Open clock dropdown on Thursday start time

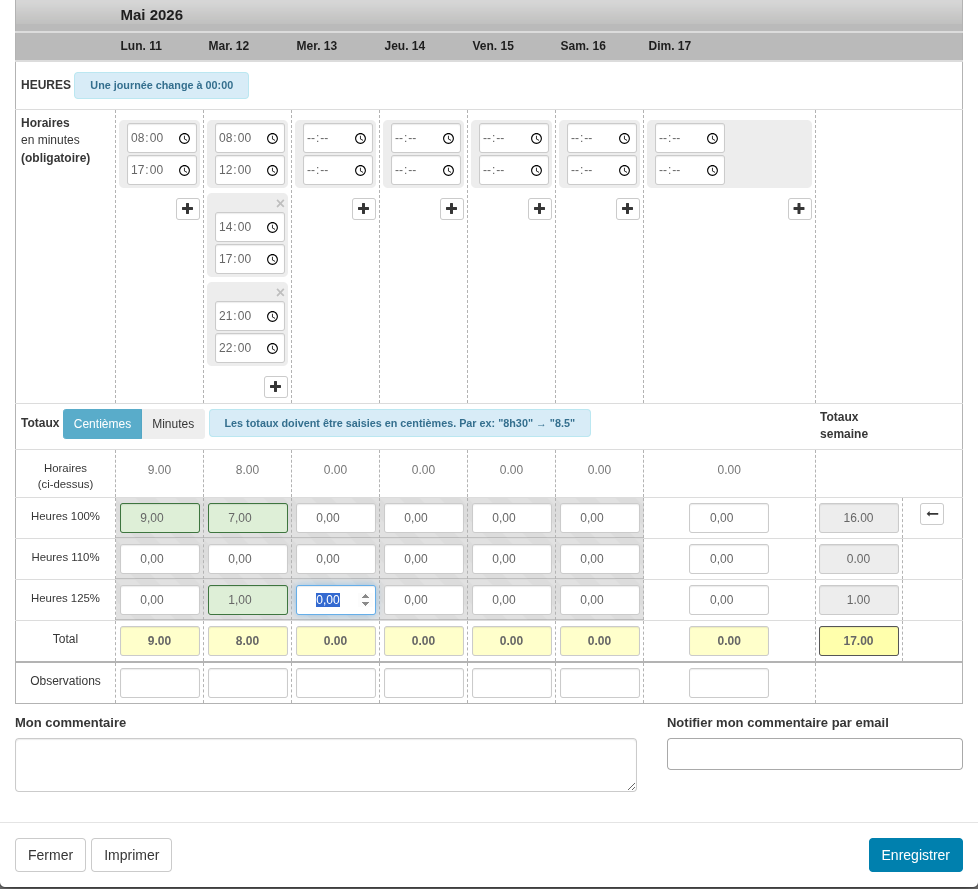[448, 138]
